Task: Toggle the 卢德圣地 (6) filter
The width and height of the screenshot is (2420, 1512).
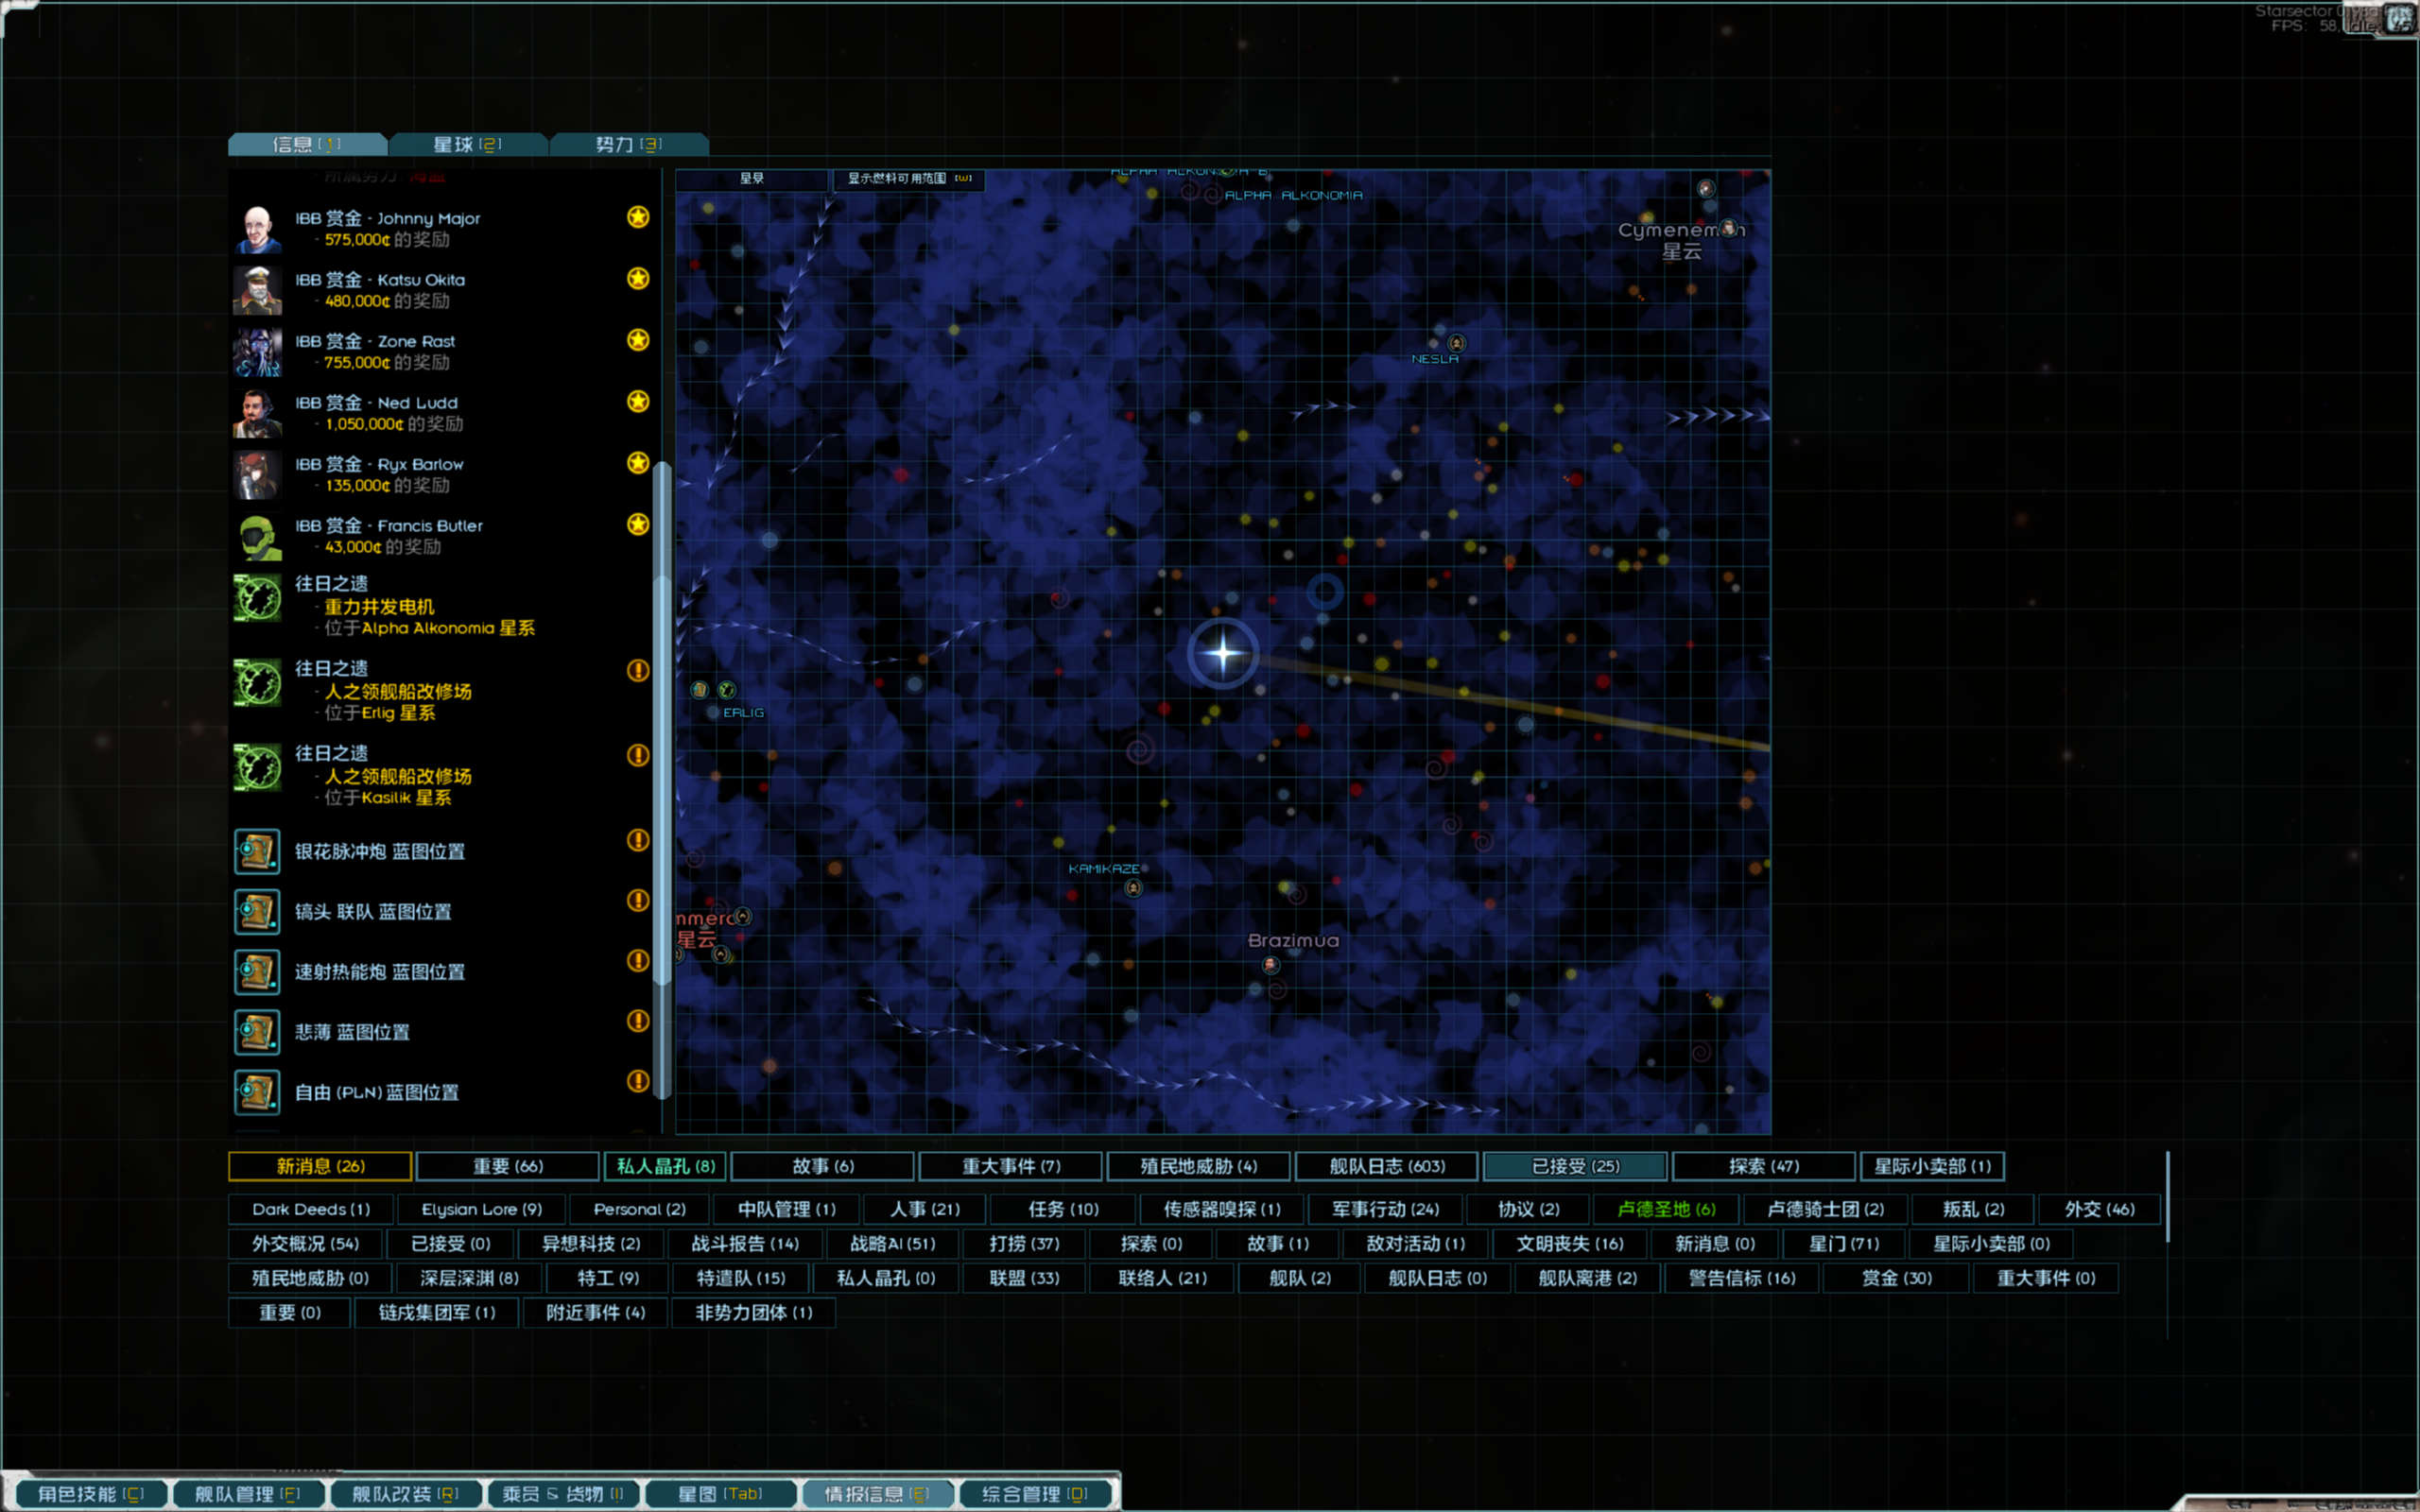Action: [1666, 1209]
